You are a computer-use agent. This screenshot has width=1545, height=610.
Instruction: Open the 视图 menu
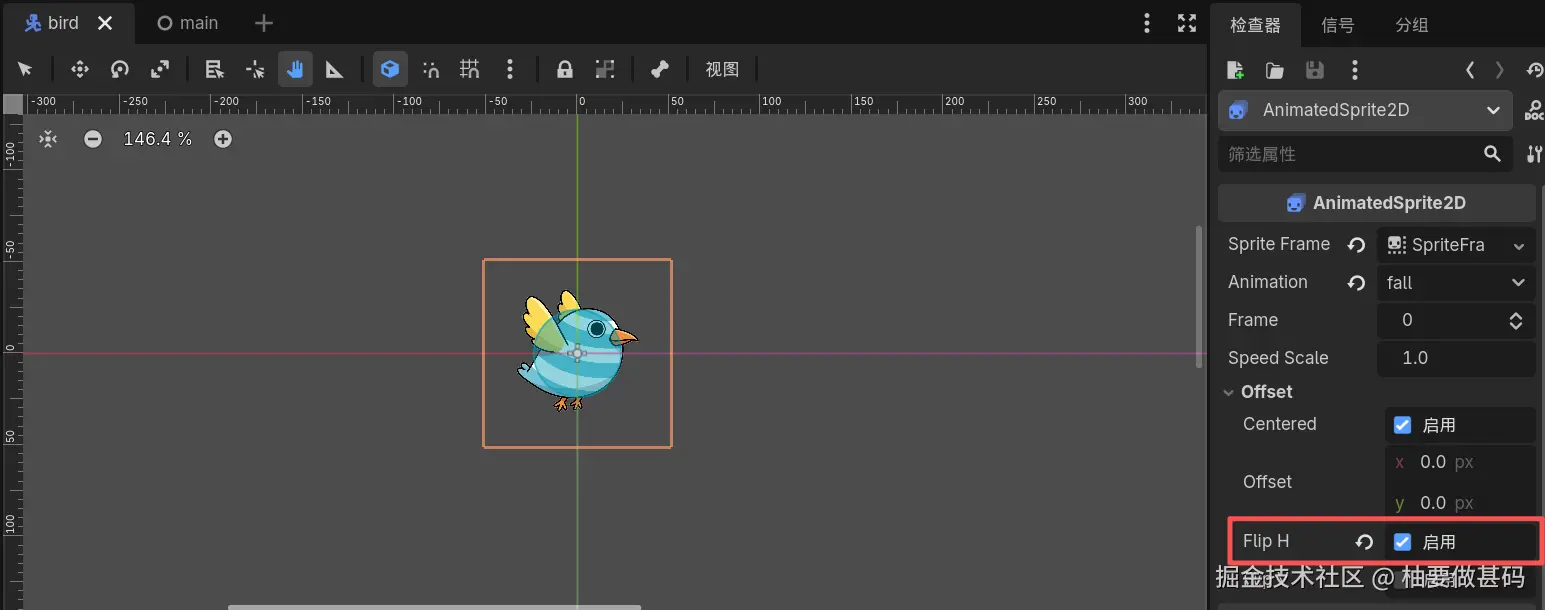tap(723, 69)
